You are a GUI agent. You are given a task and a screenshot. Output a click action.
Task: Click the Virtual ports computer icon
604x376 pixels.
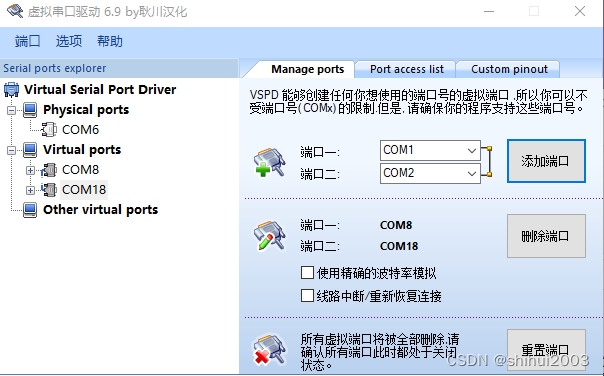click(x=30, y=149)
